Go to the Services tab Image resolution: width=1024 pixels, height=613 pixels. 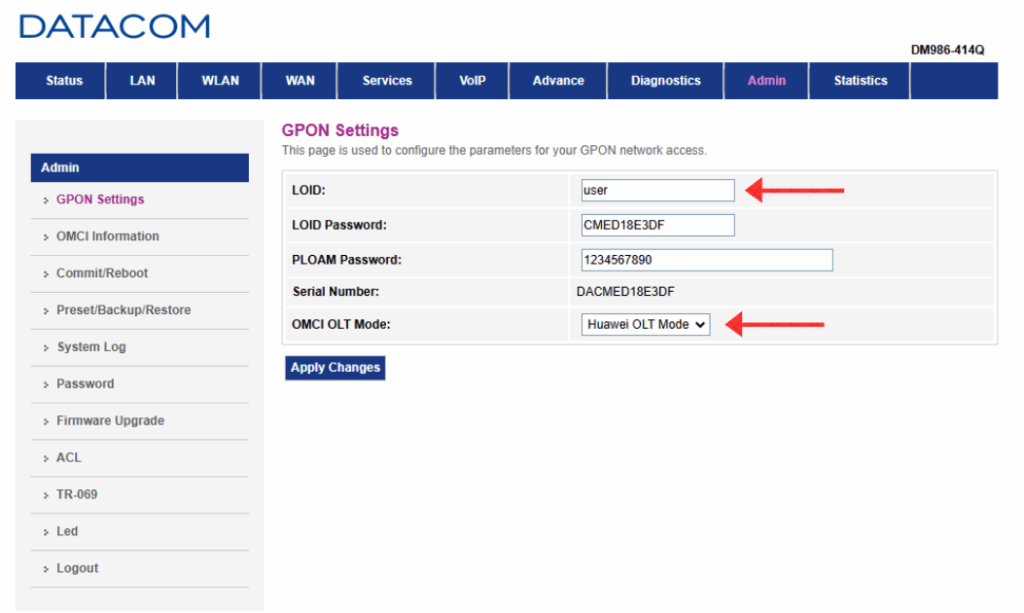point(387,81)
